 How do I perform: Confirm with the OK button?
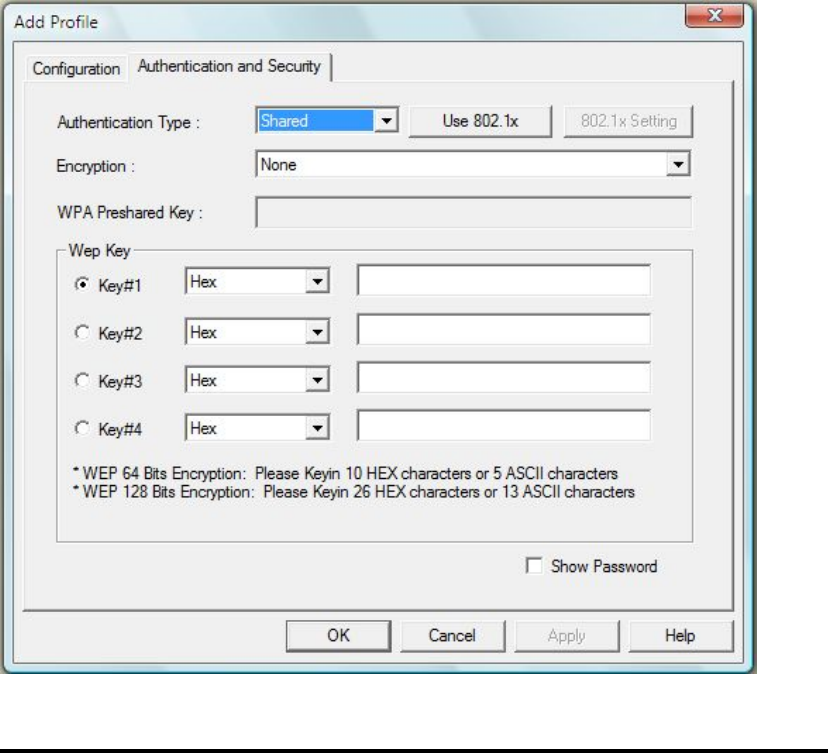click(x=338, y=636)
